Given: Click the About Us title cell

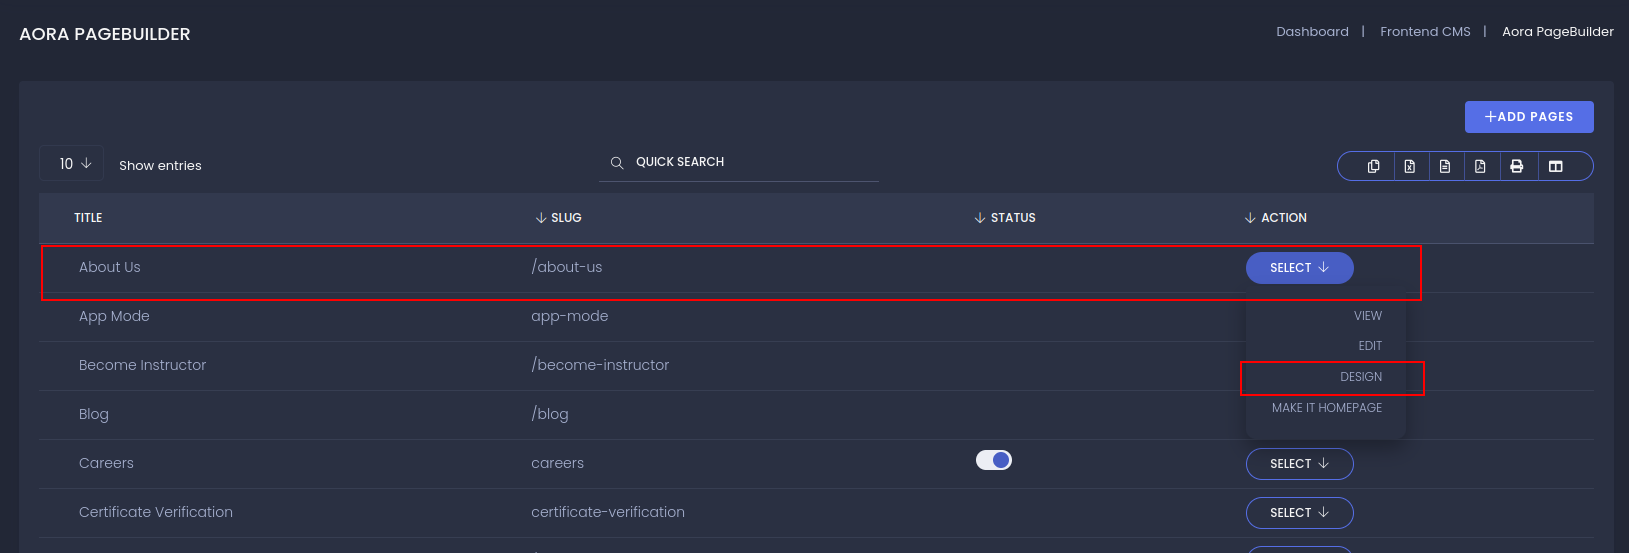Looking at the screenshot, I should pyautogui.click(x=110, y=267).
